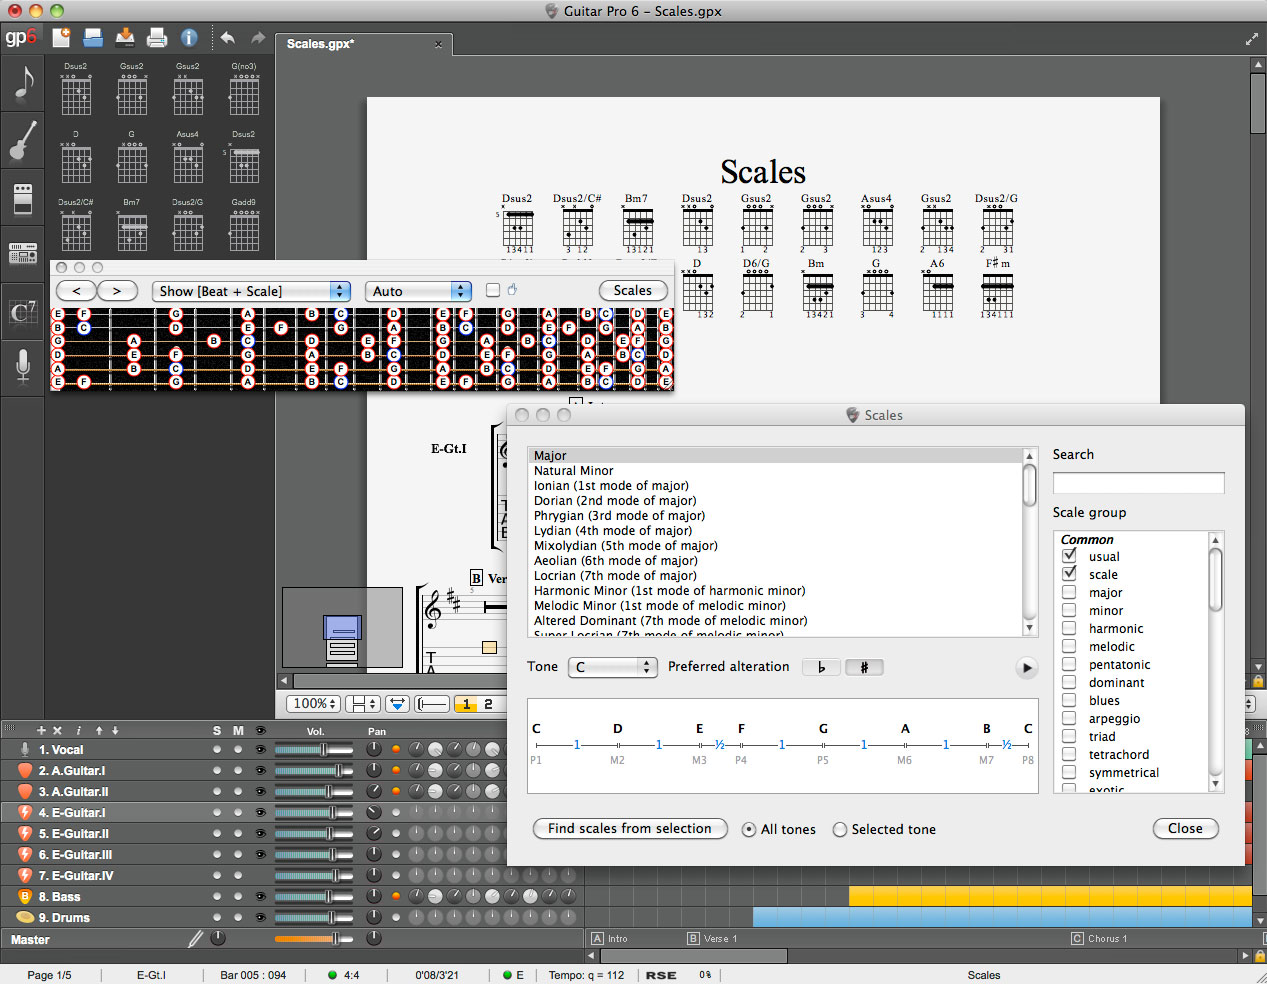
Task: Uncheck the usual scale group checkbox
Action: (x=1069, y=556)
